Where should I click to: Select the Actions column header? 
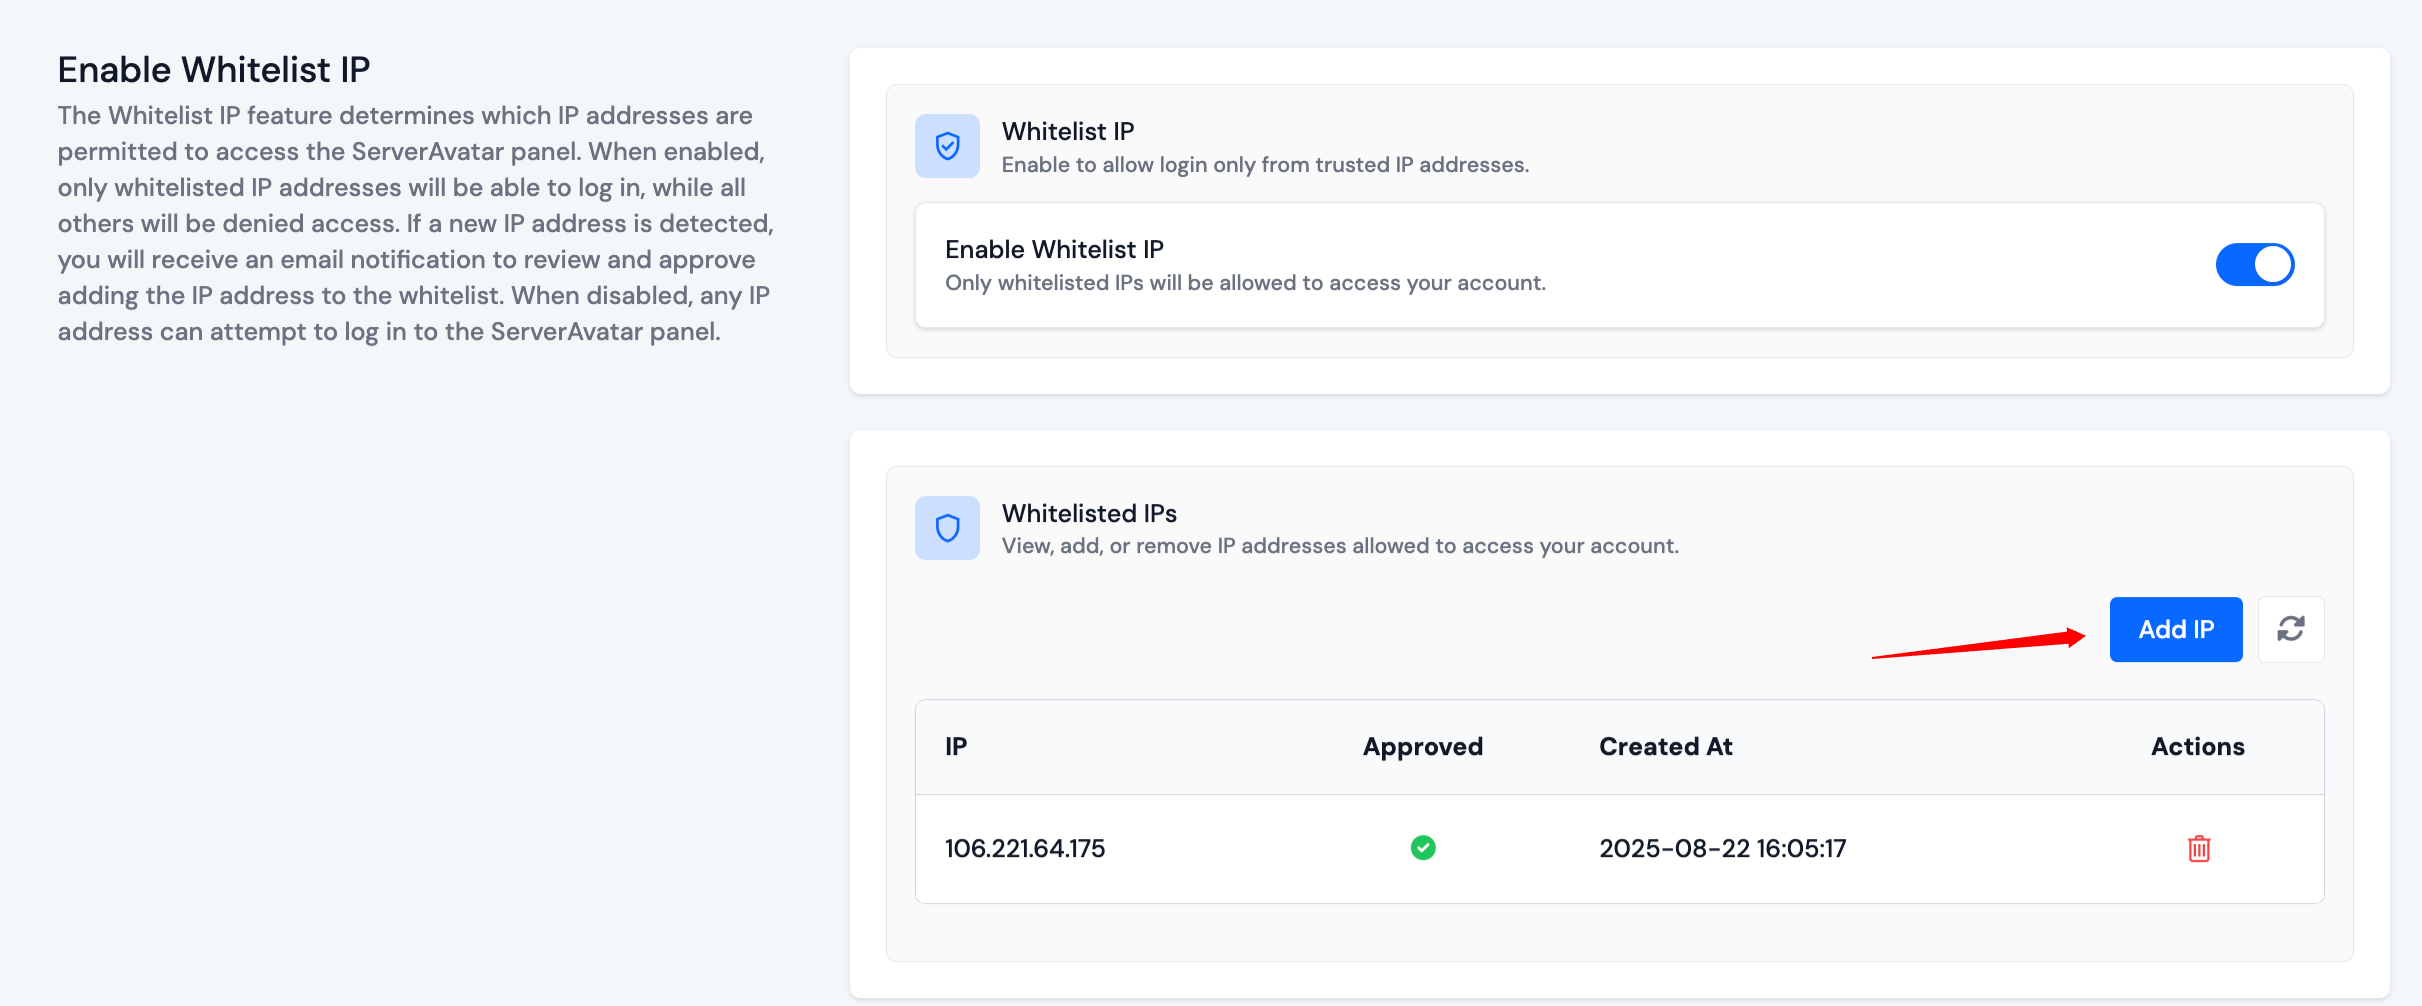[x=2197, y=746]
